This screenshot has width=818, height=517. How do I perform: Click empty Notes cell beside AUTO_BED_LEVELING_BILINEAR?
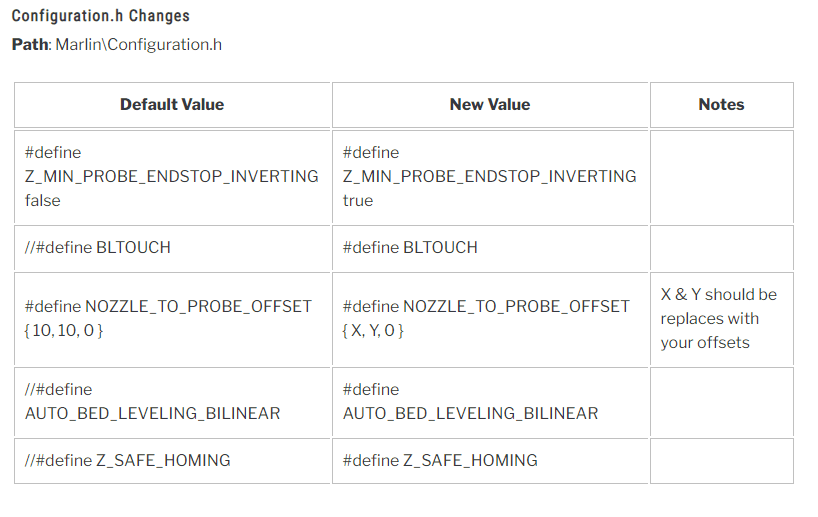coord(721,402)
